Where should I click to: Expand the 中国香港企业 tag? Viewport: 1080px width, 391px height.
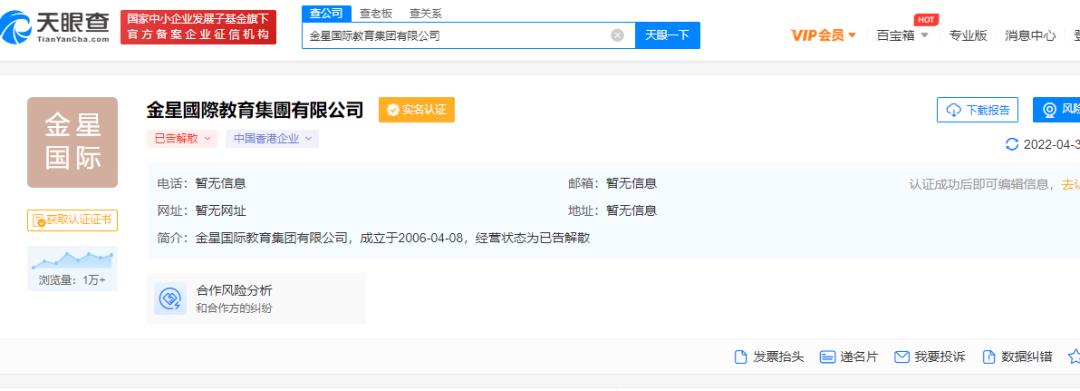click(272, 138)
